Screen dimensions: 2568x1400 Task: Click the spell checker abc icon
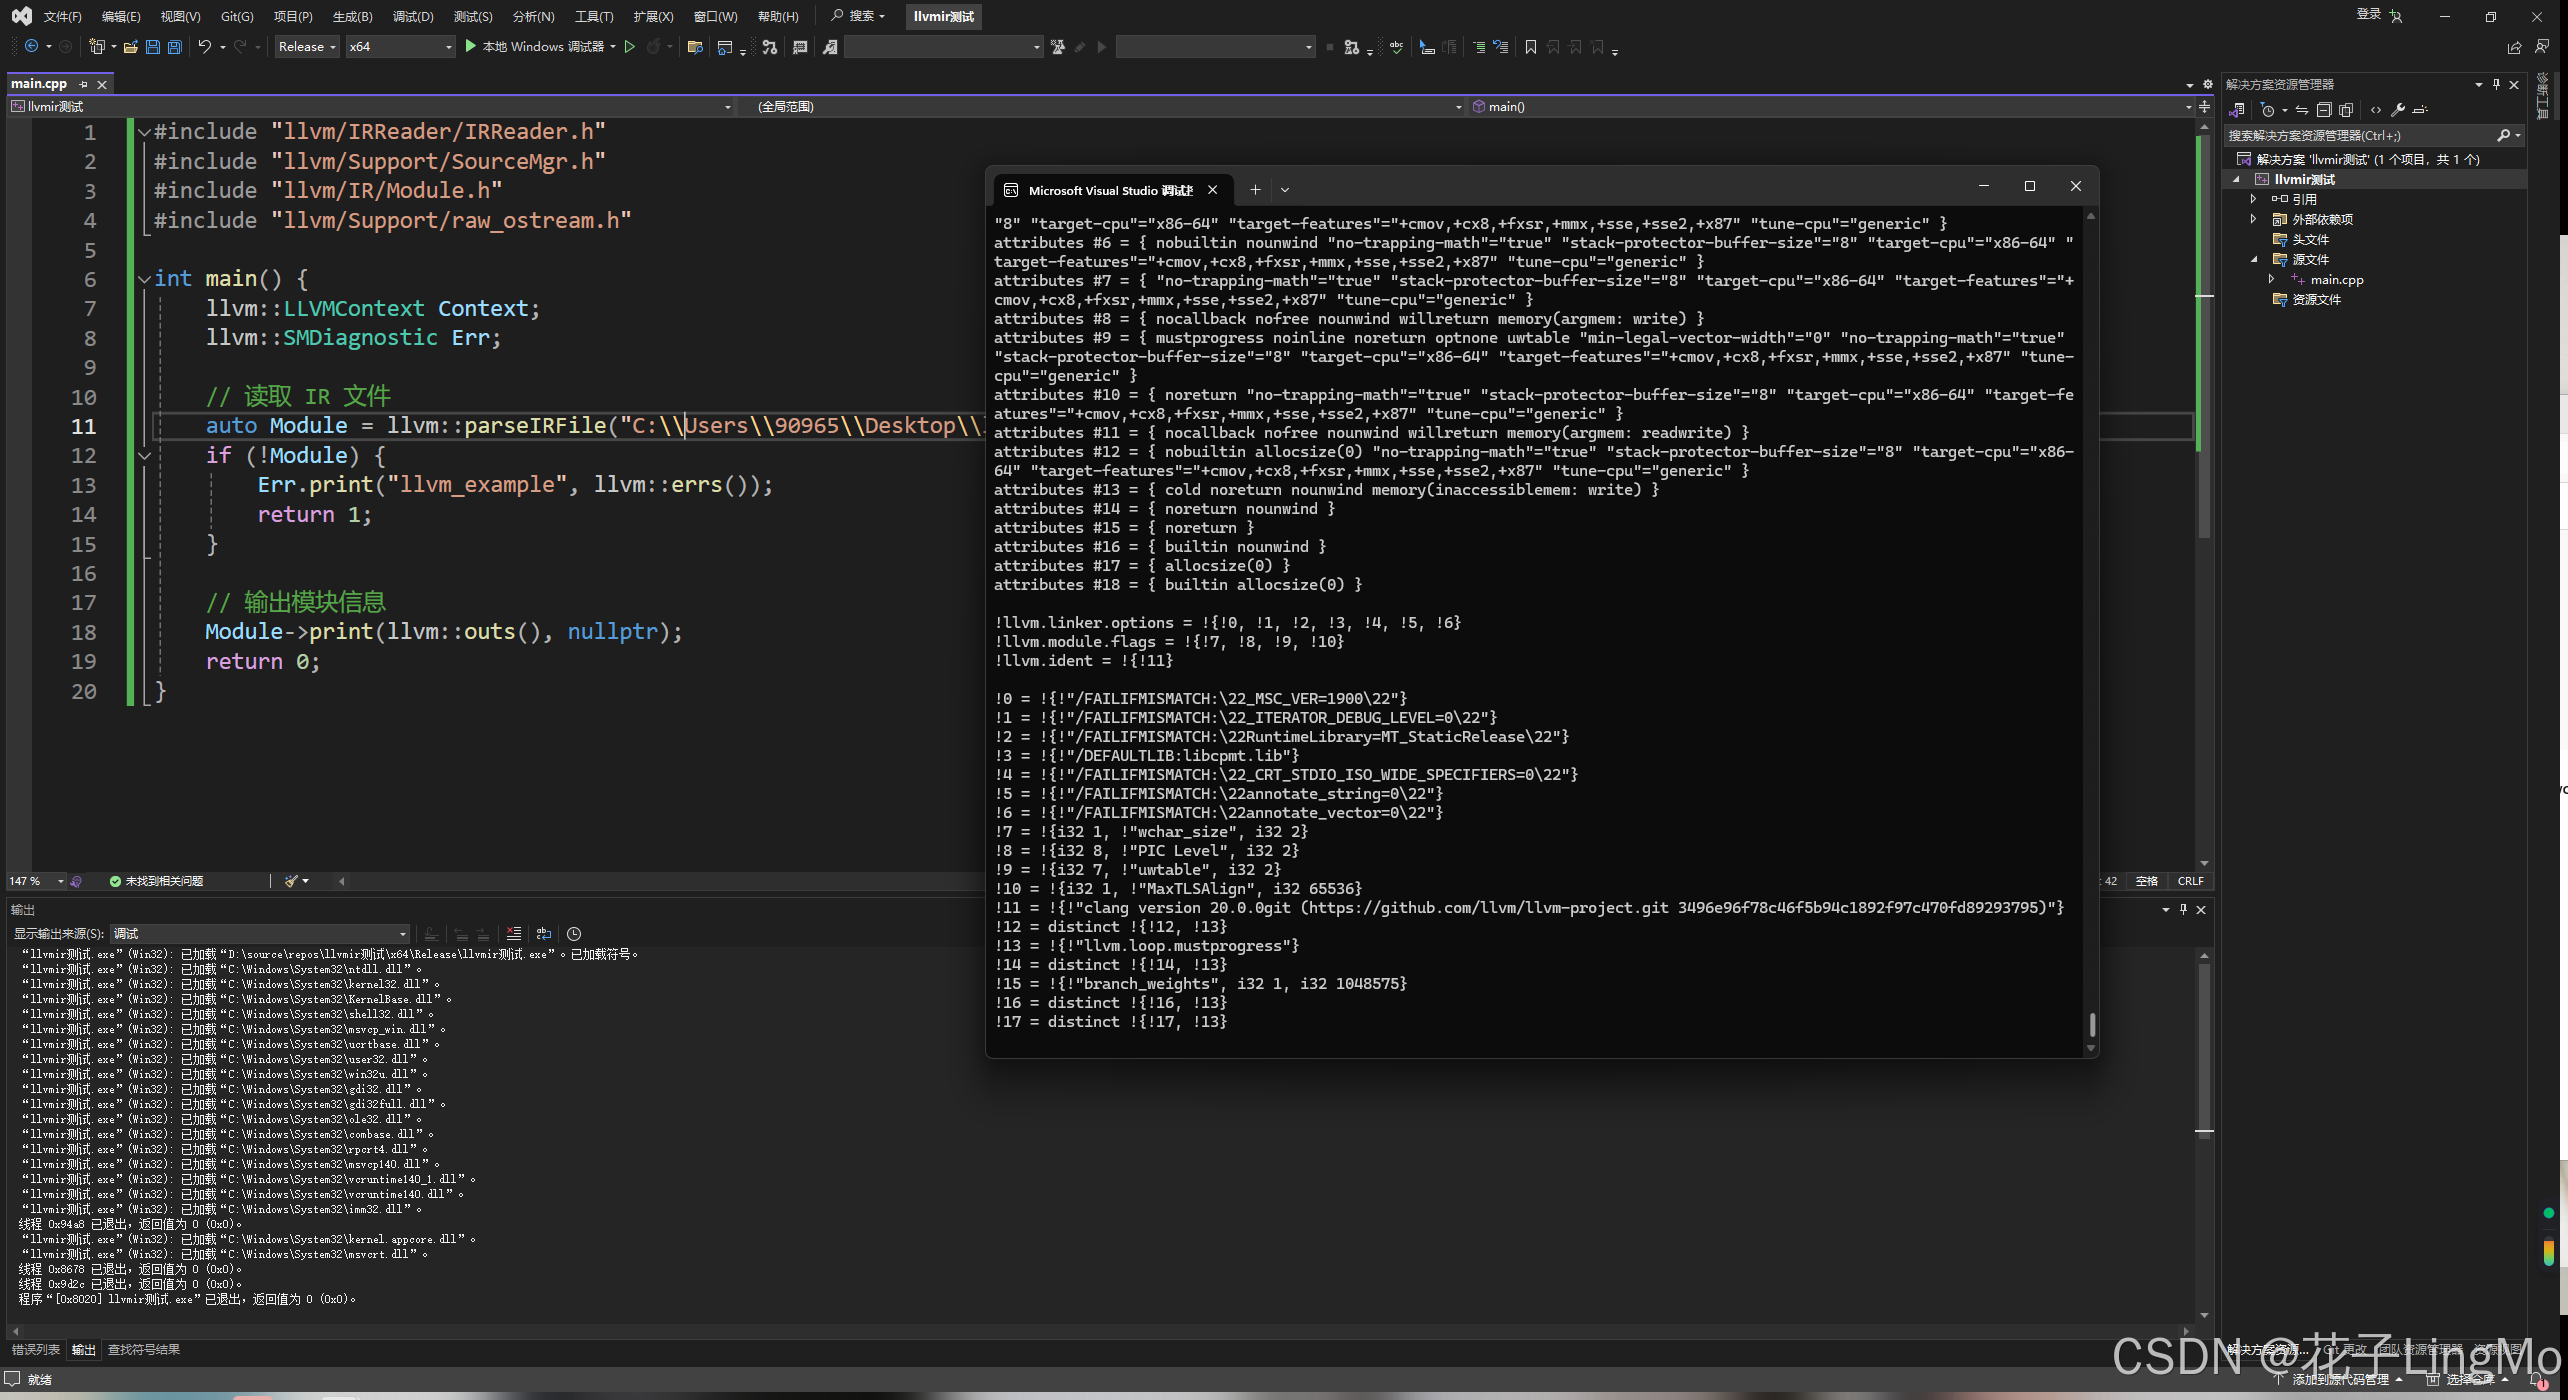click(1396, 47)
